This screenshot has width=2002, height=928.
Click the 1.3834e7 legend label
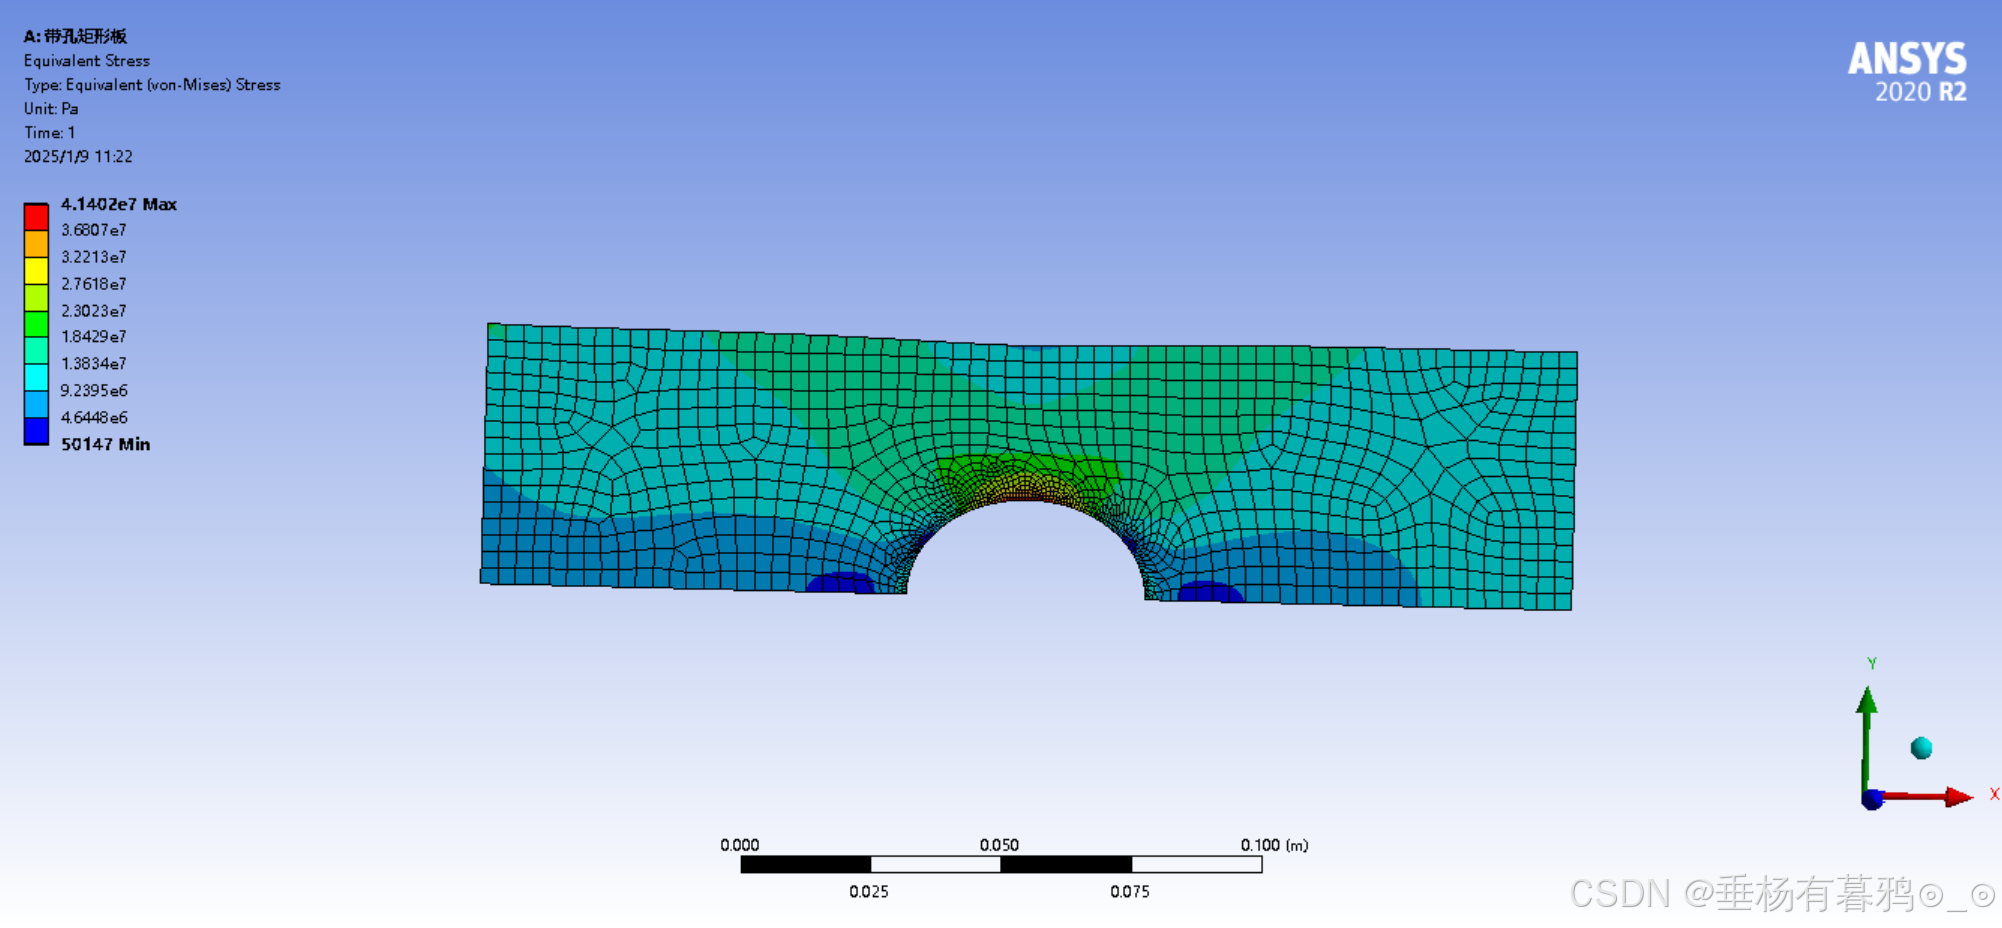(93, 364)
